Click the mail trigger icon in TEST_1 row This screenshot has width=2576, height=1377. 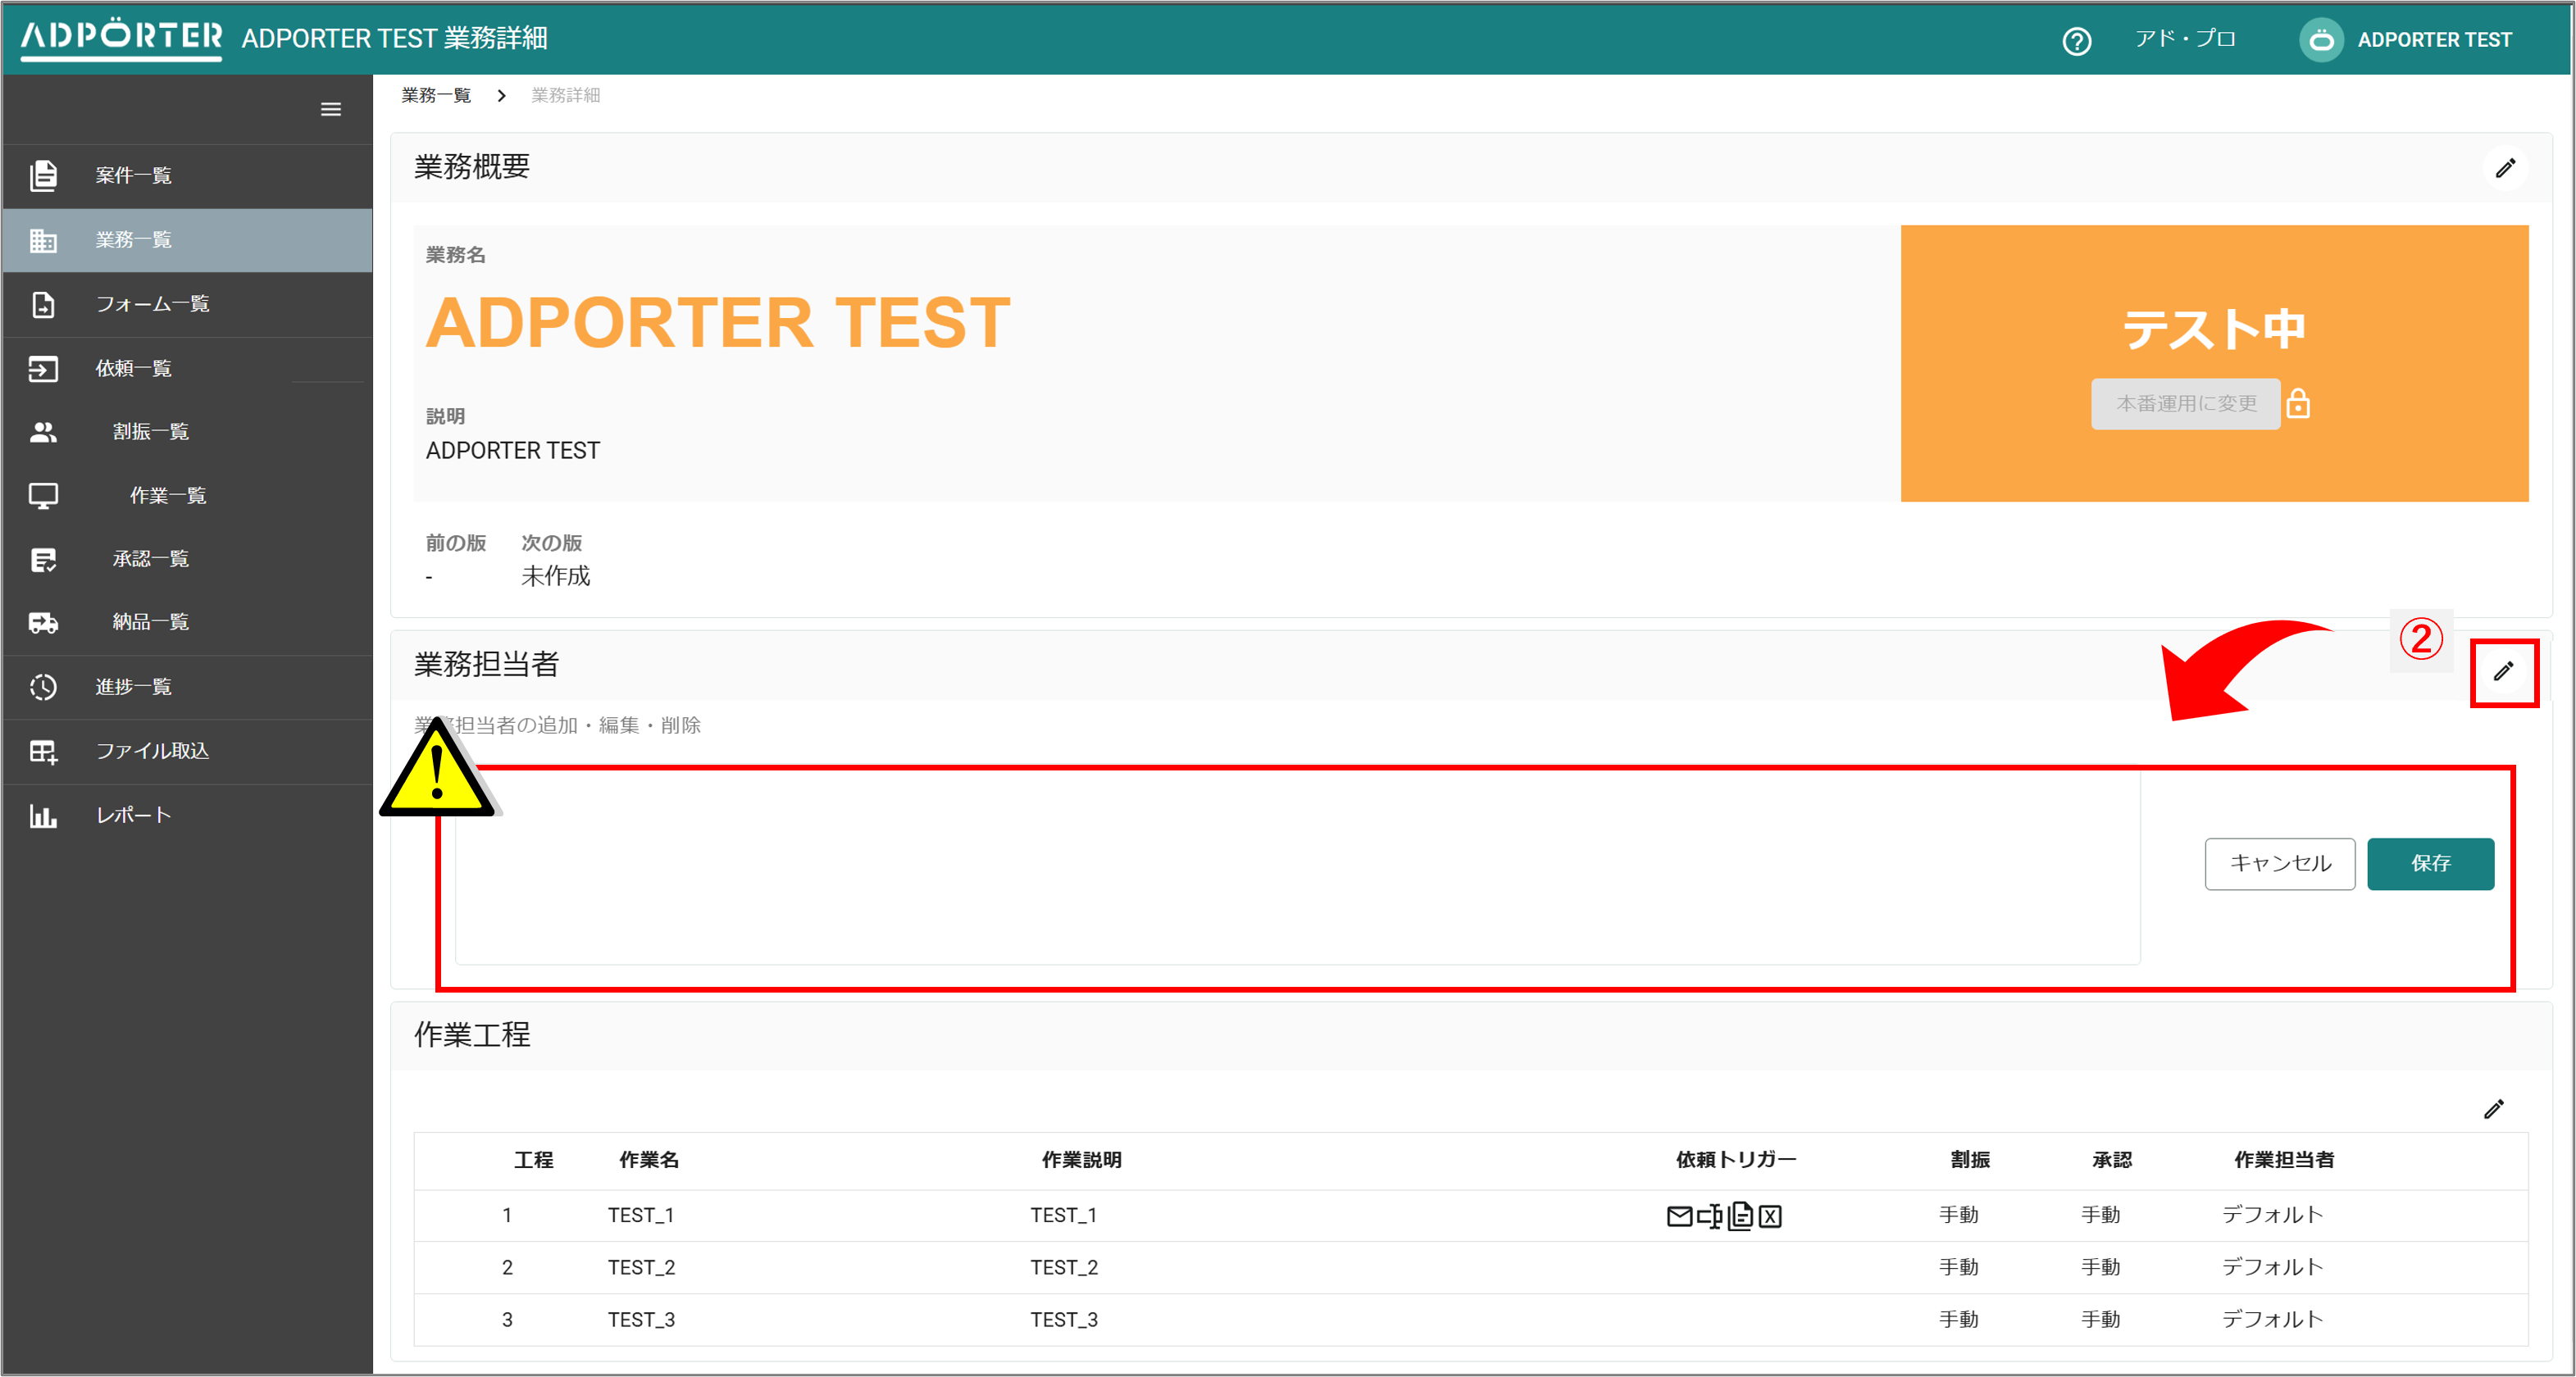pos(1679,1216)
